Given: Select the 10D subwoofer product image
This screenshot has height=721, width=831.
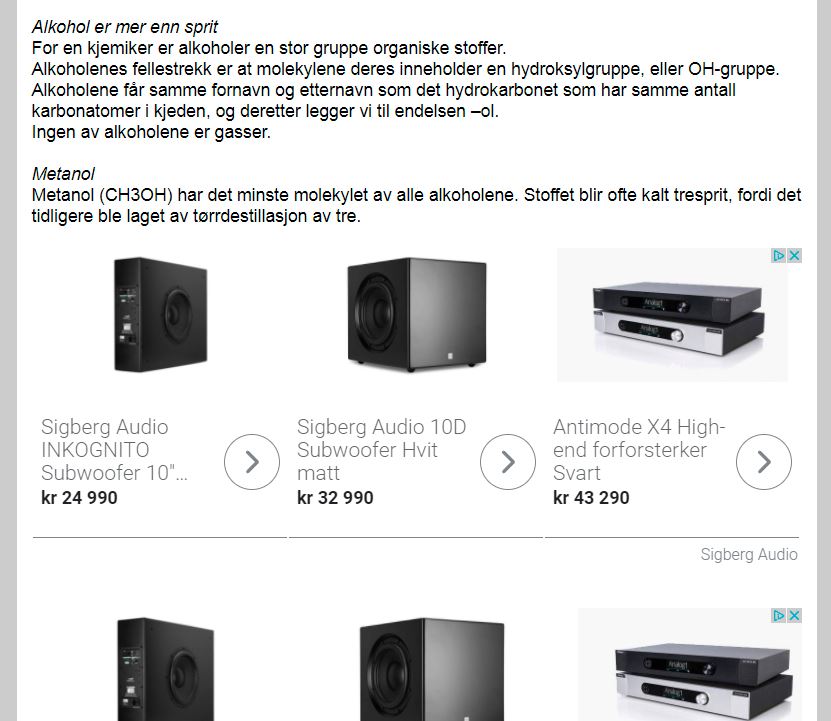Looking at the screenshot, I should click(x=417, y=314).
